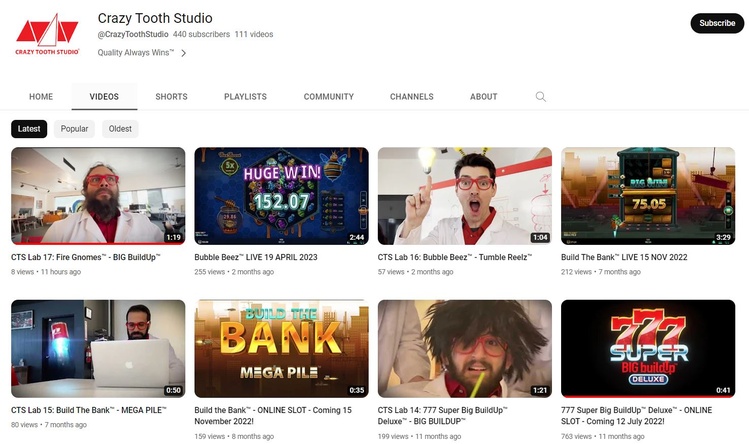
Task: Click '159 views • 8 months ago' metadata
Action: click(x=234, y=436)
